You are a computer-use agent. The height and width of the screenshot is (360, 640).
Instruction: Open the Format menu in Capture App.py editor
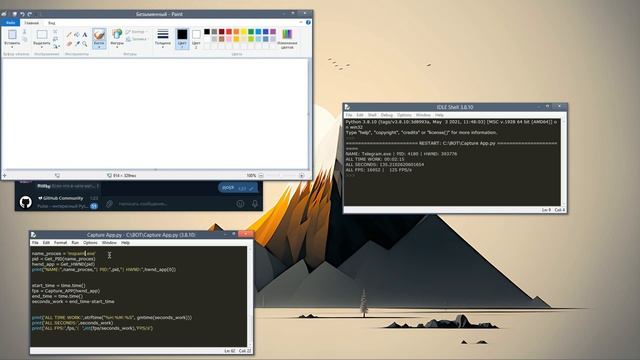(x=60, y=242)
